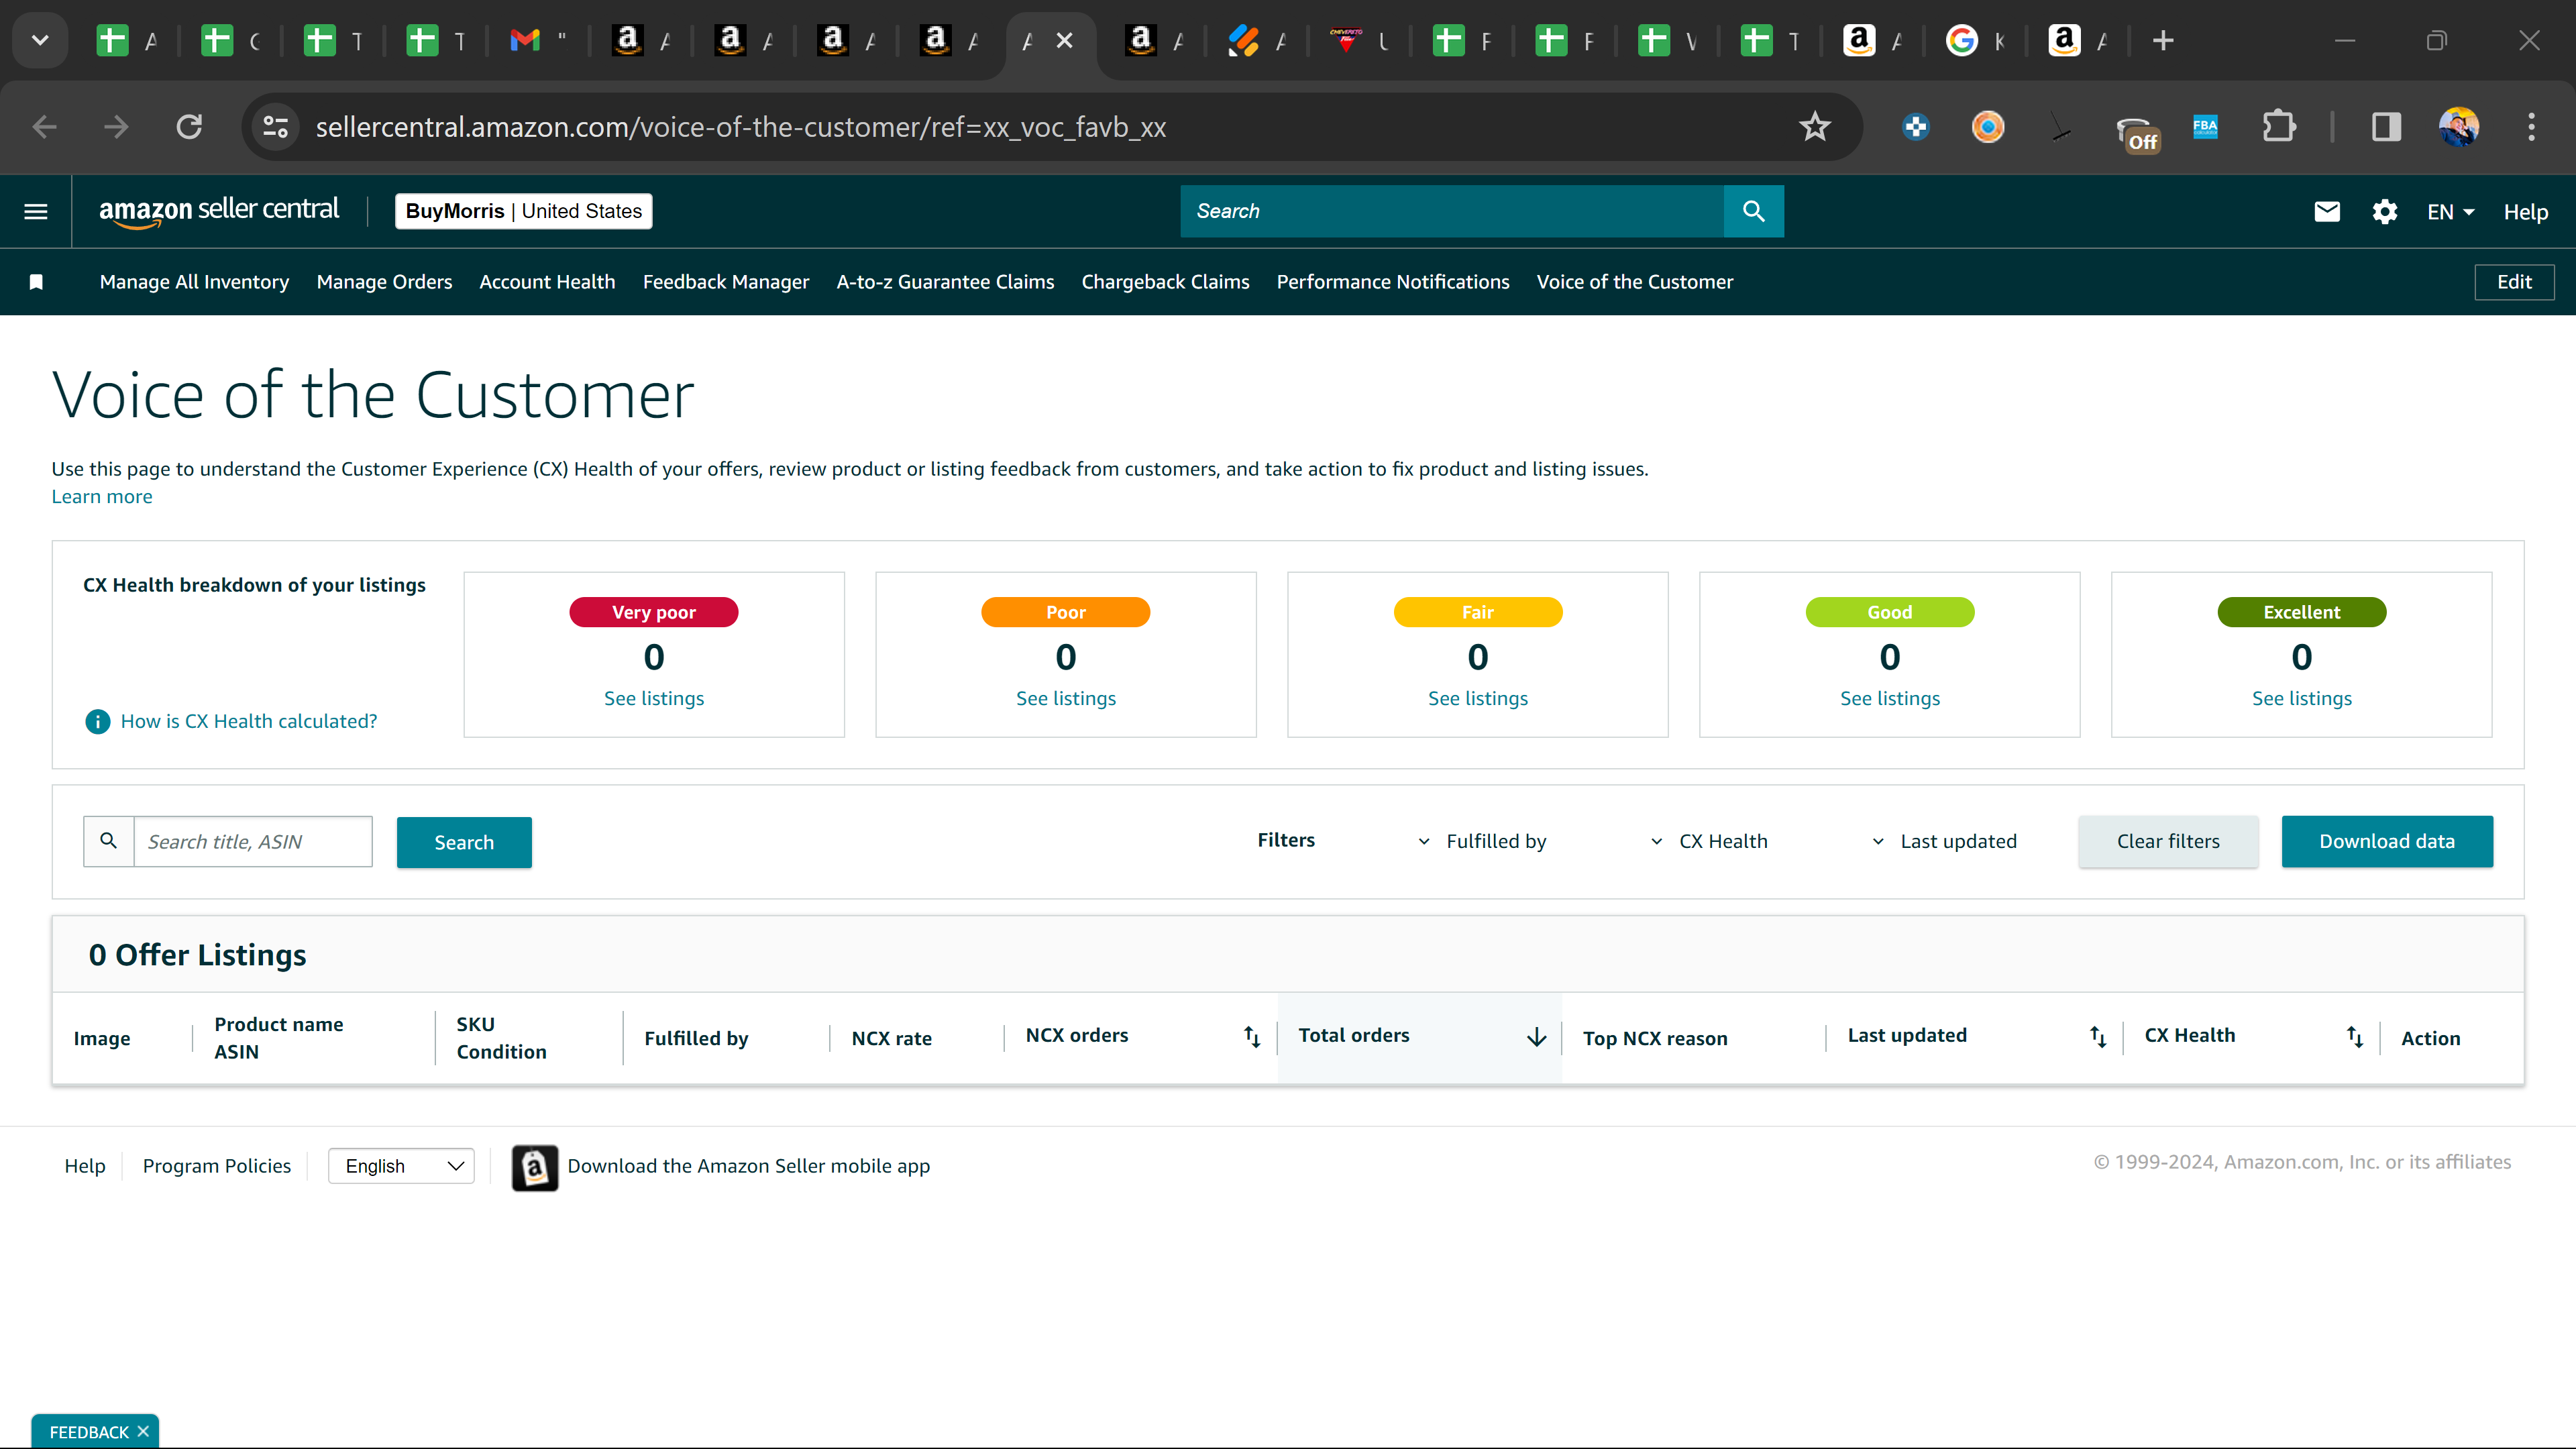The image size is (2576, 1449).
Task: Focus the top Search input box
Action: [1452, 211]
